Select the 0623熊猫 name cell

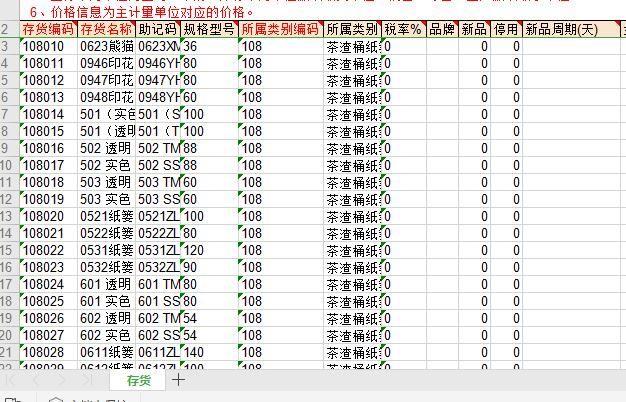tap(106, 46)
